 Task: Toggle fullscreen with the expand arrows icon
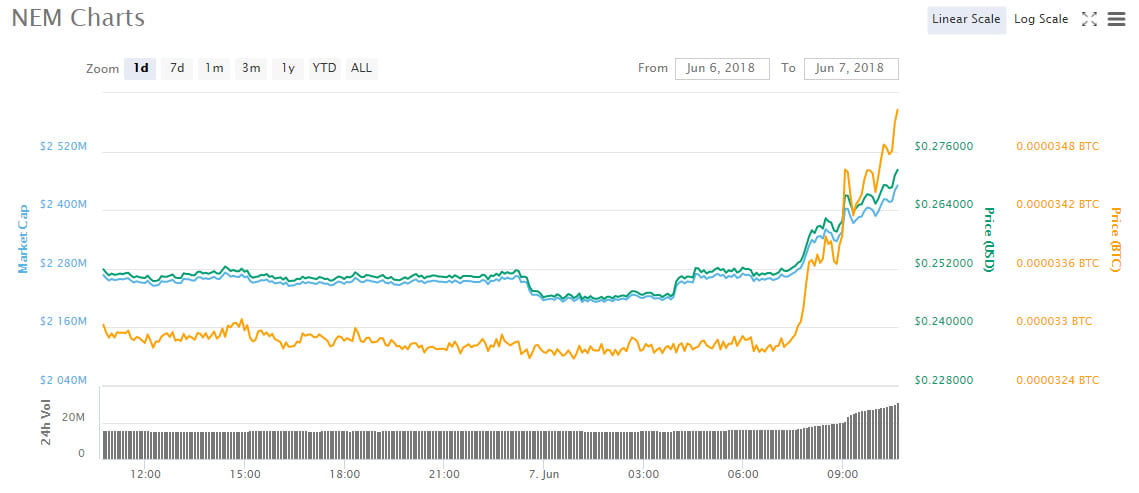point(1089,20)
